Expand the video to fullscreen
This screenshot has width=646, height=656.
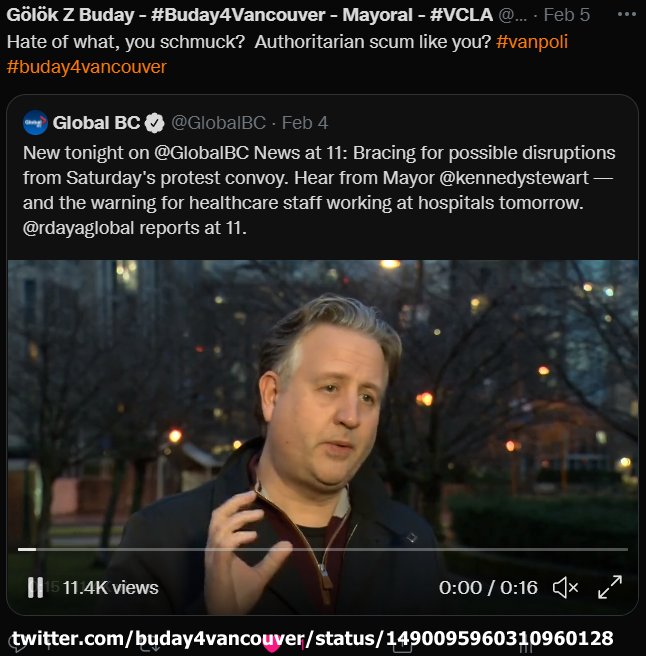click(610, 587)
